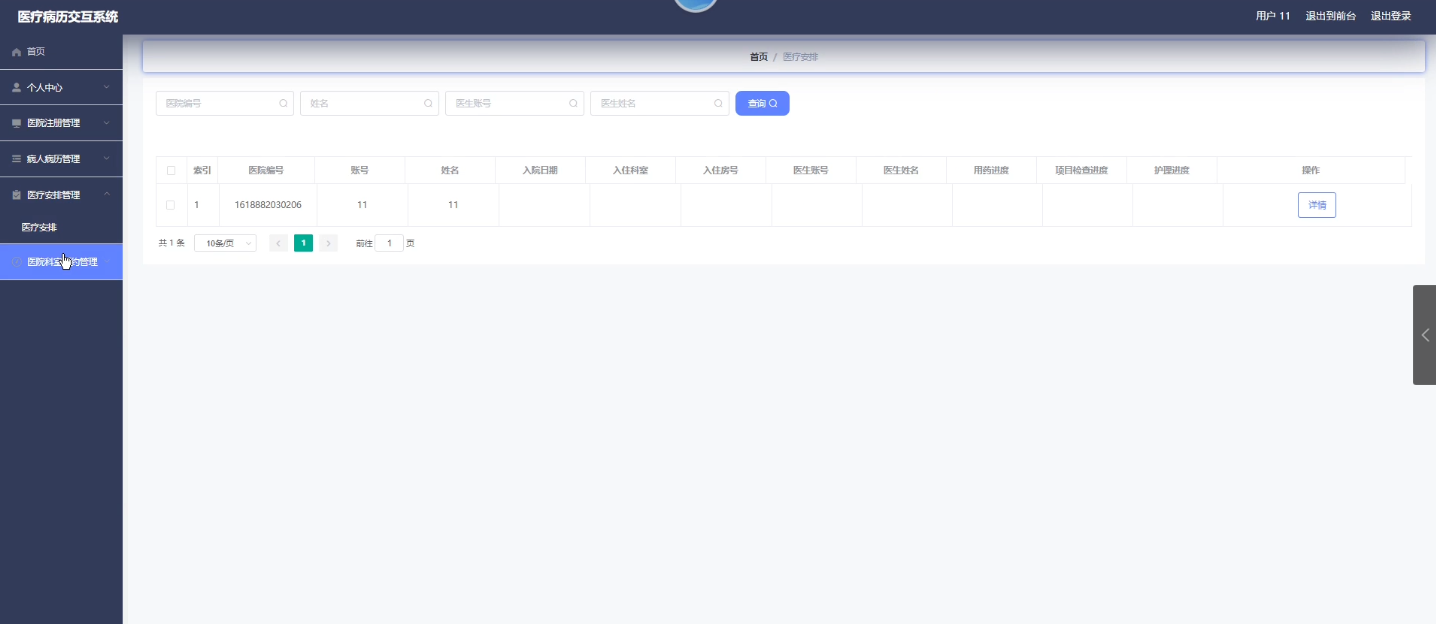1436x624 pixels.
Task: Click the person icon beside 个人中心
Action: [x=16, y=88]
